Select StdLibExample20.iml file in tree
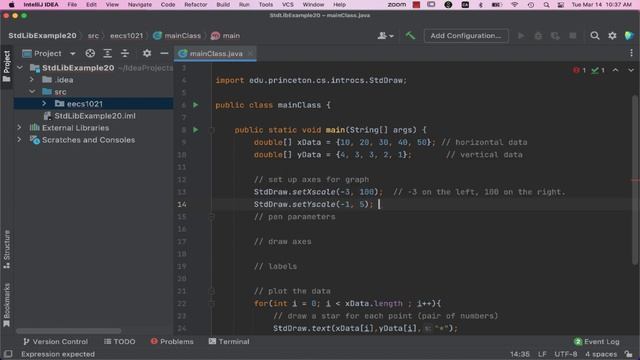The width and height of the screenshot is (640, 360). [x=94, y=116]
